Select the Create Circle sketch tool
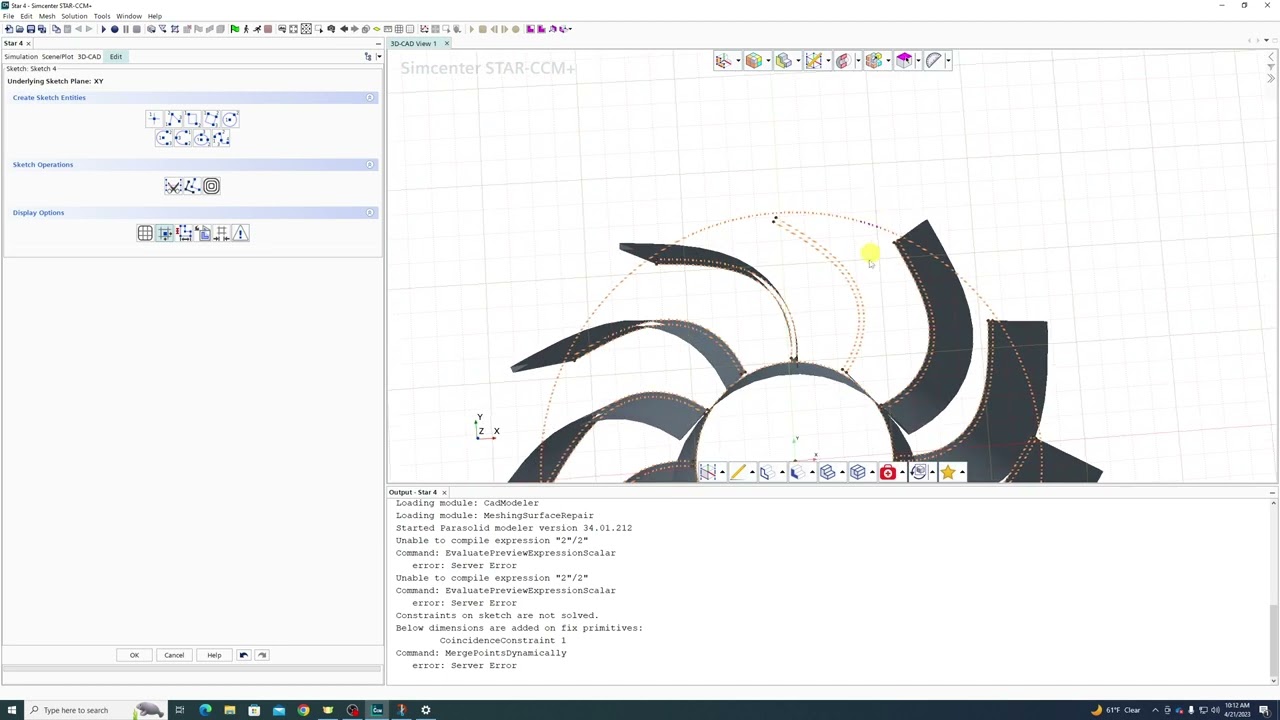 tap(230, 119)
